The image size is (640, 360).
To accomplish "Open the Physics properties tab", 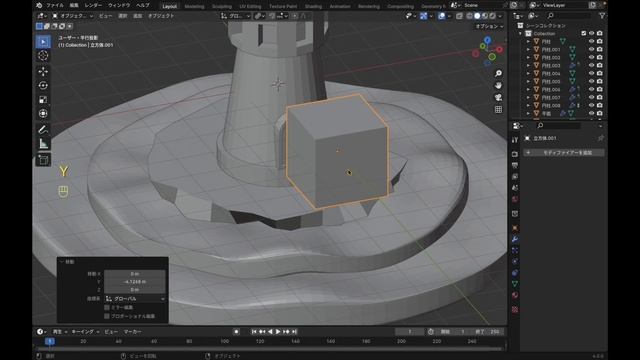I will pyautogui.click(x=515, y=261).
